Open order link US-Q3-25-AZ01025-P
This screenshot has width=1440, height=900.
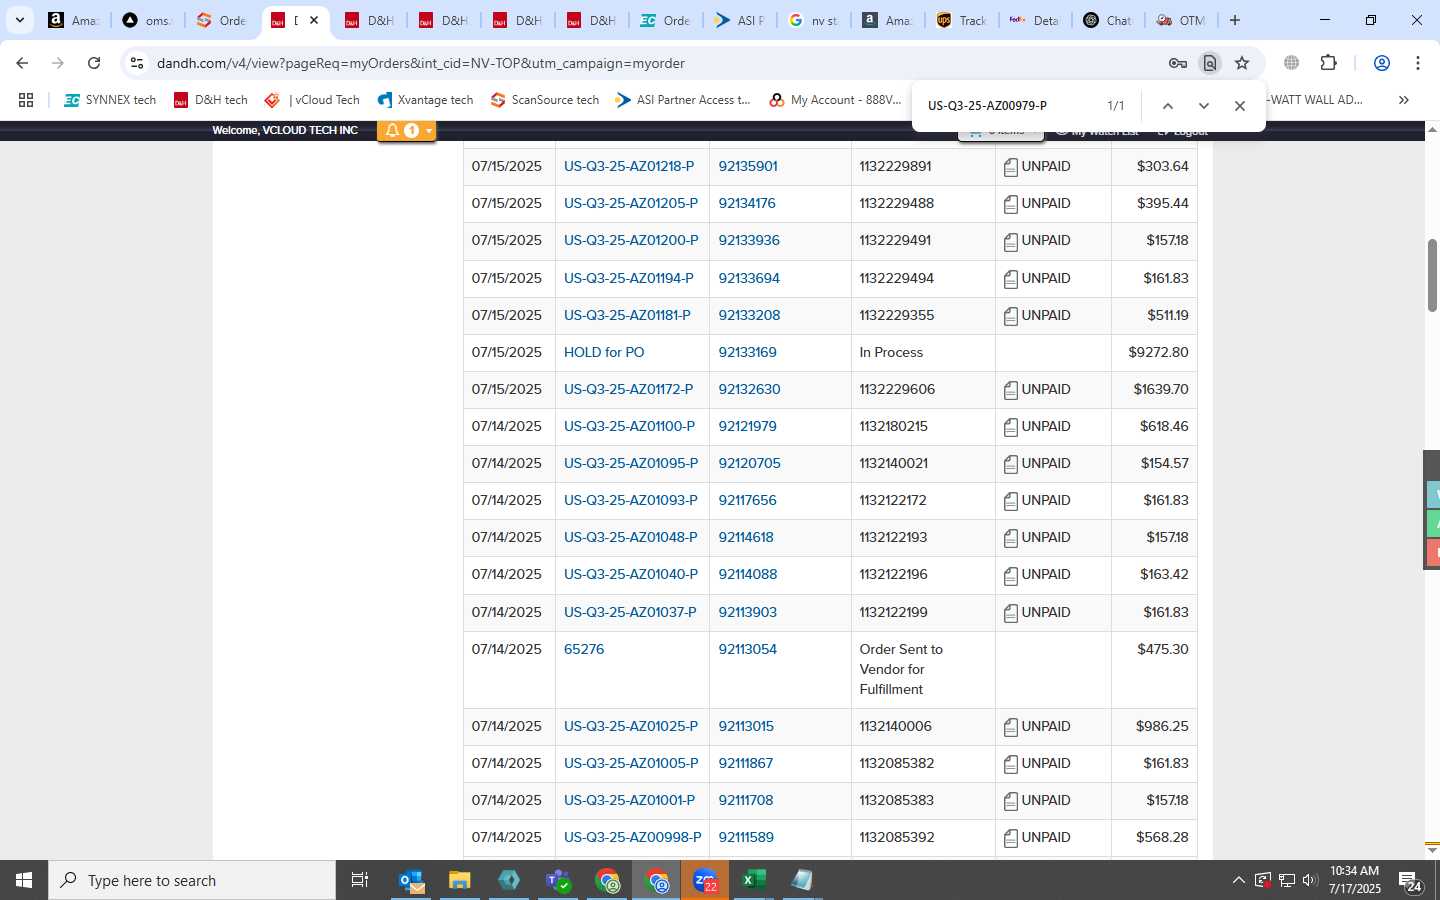631,727
